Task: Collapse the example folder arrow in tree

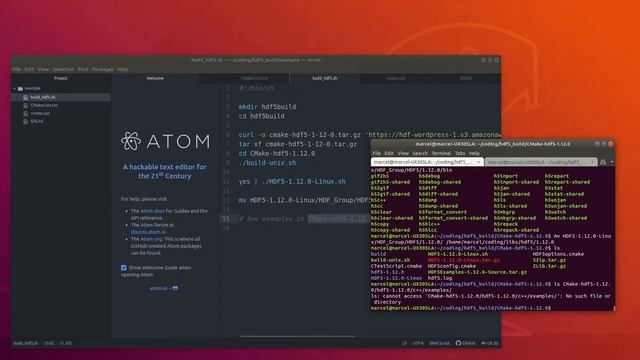Action: pyautogui.click(x=15, y=89)
